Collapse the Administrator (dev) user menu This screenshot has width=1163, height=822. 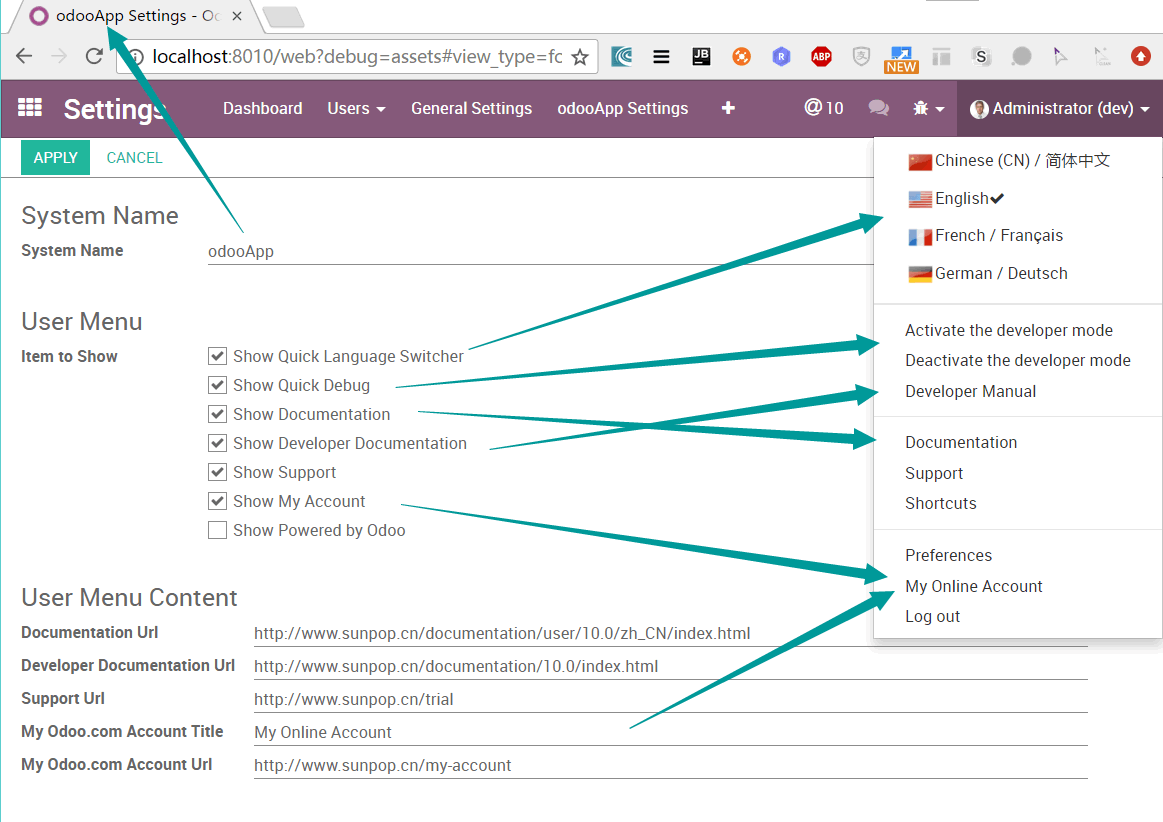(1060, 108)
